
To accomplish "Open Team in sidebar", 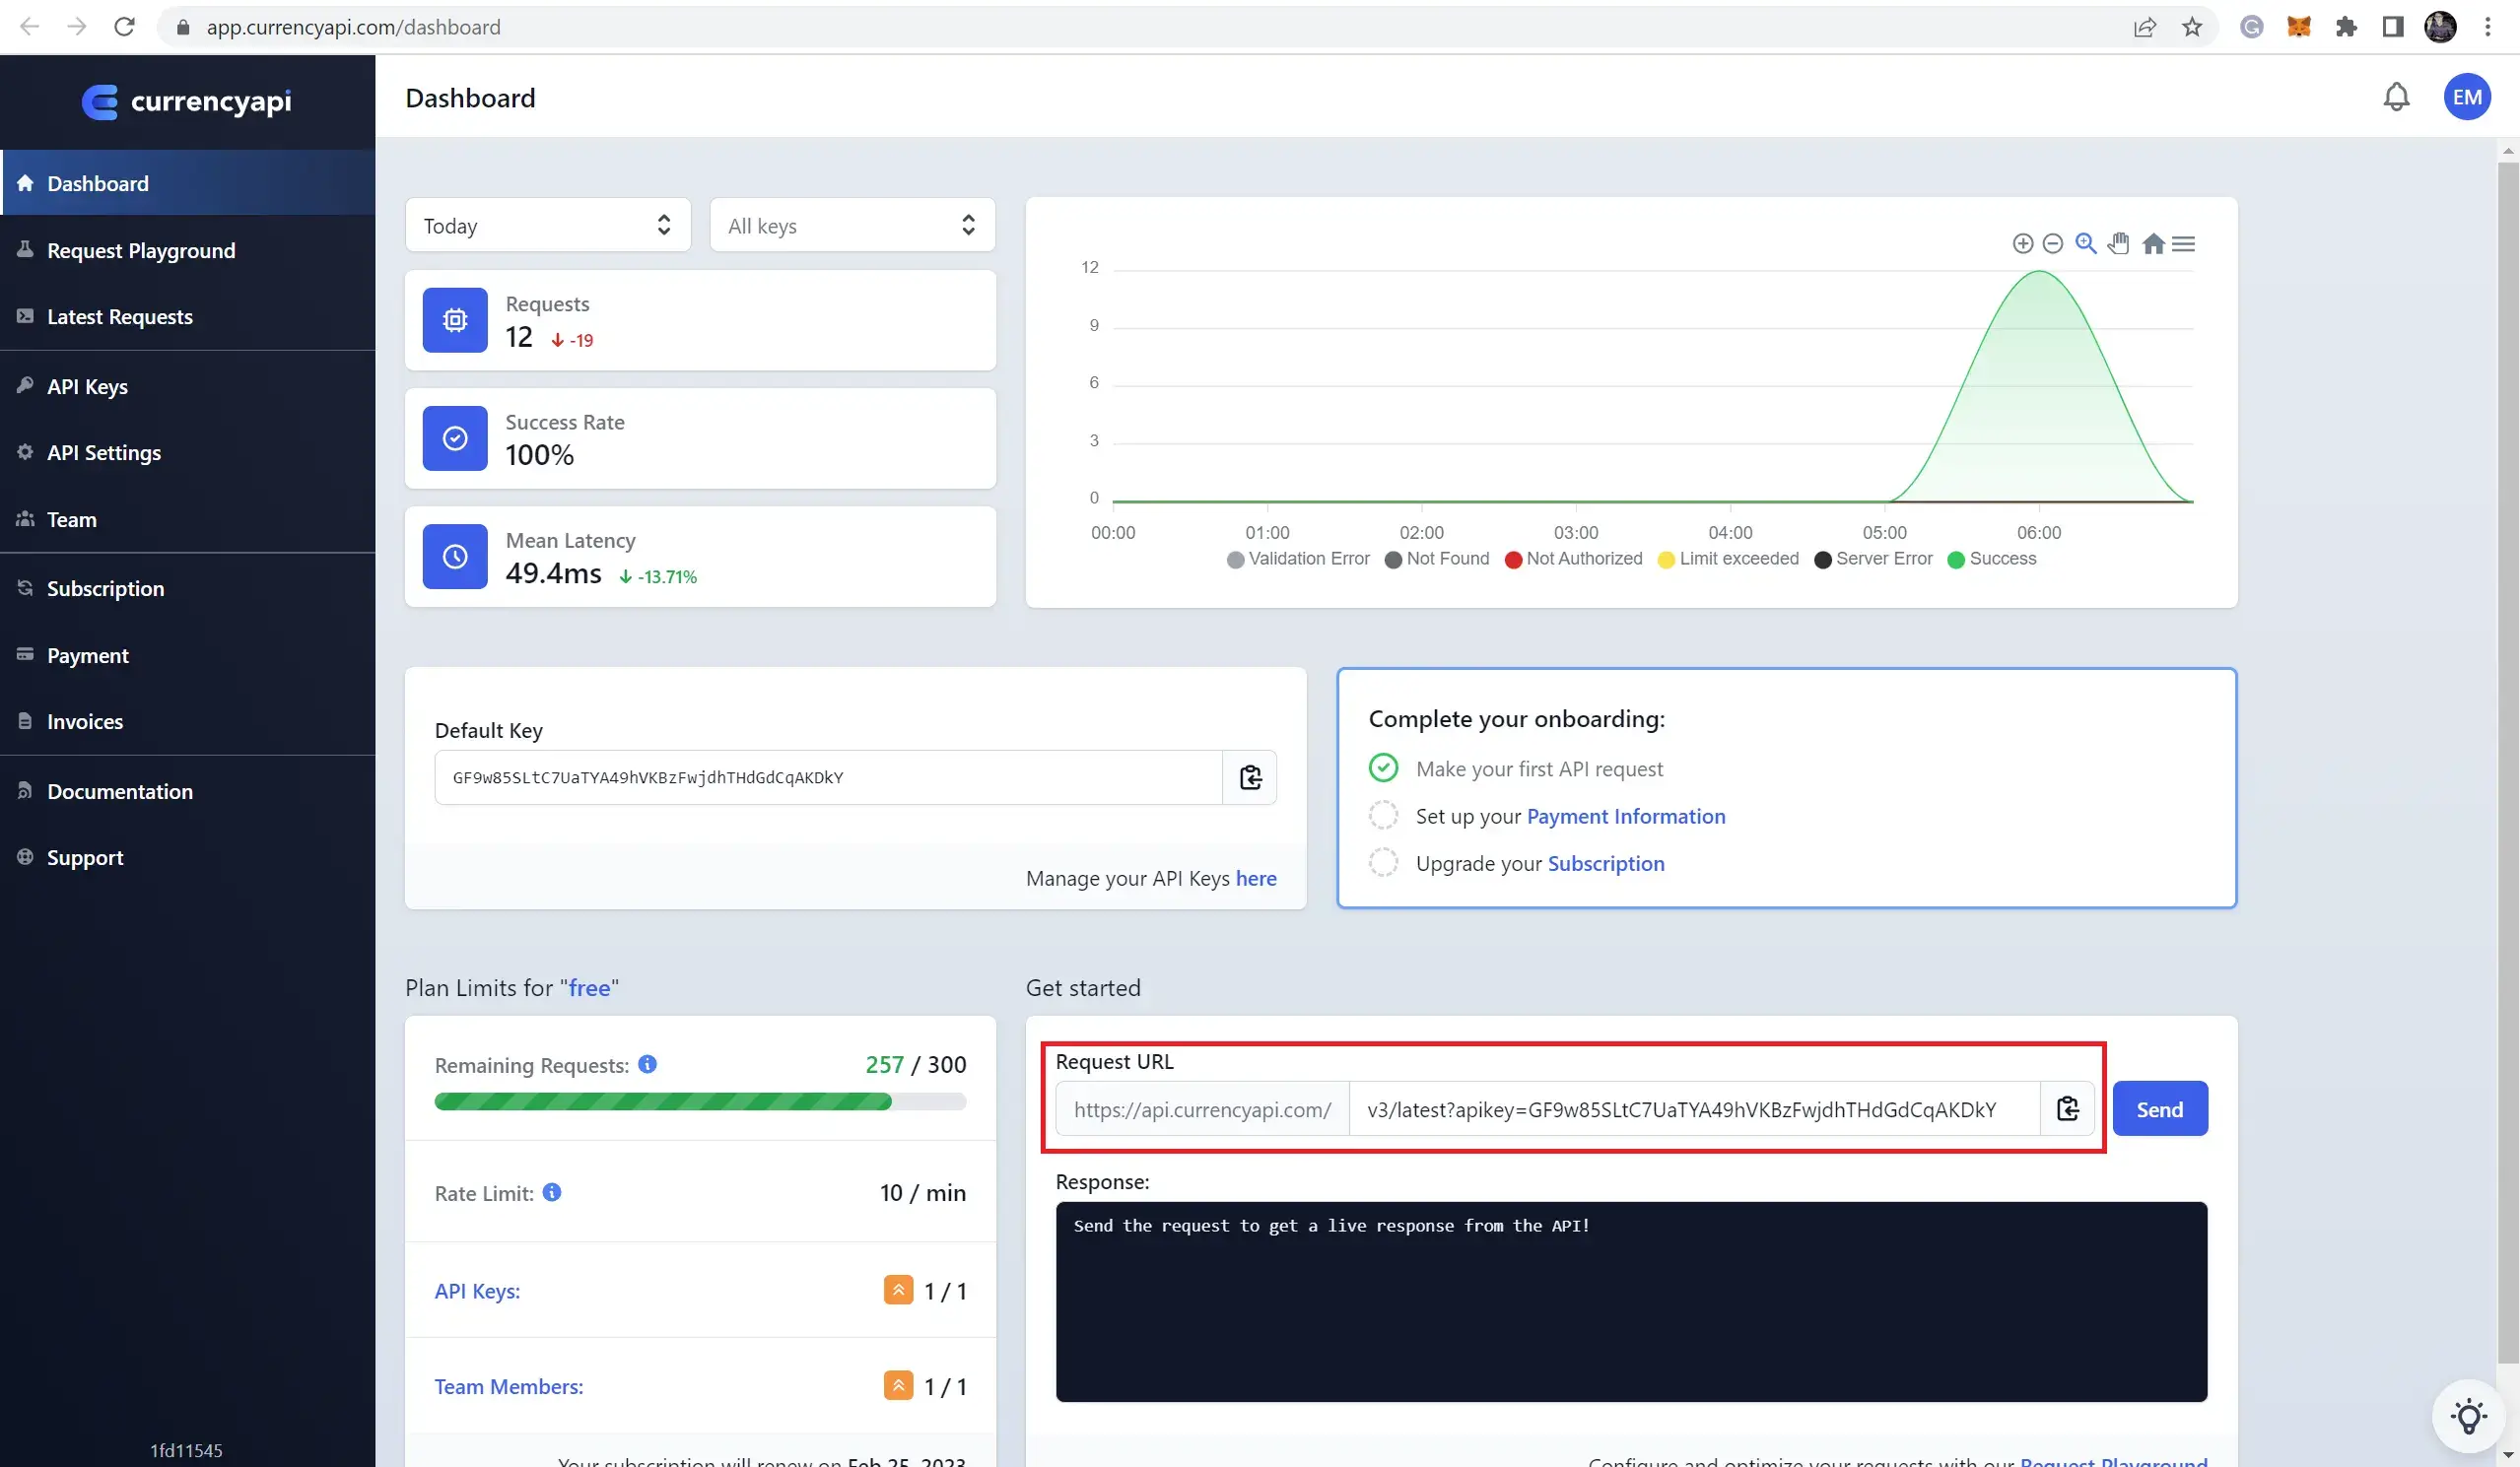I will click(x=188, y=519).
